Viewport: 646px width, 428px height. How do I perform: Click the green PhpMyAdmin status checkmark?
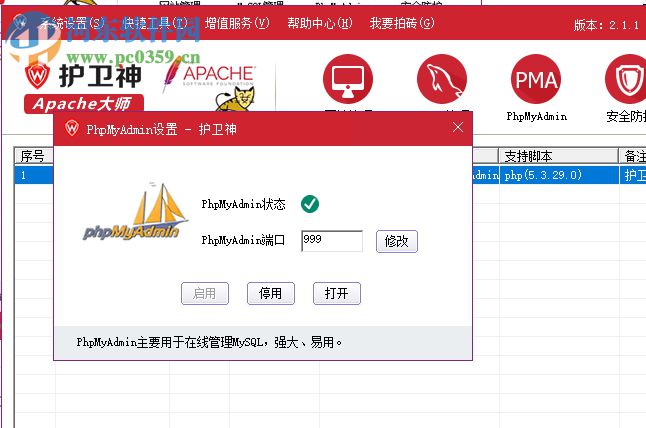click(x=309, y=203)
